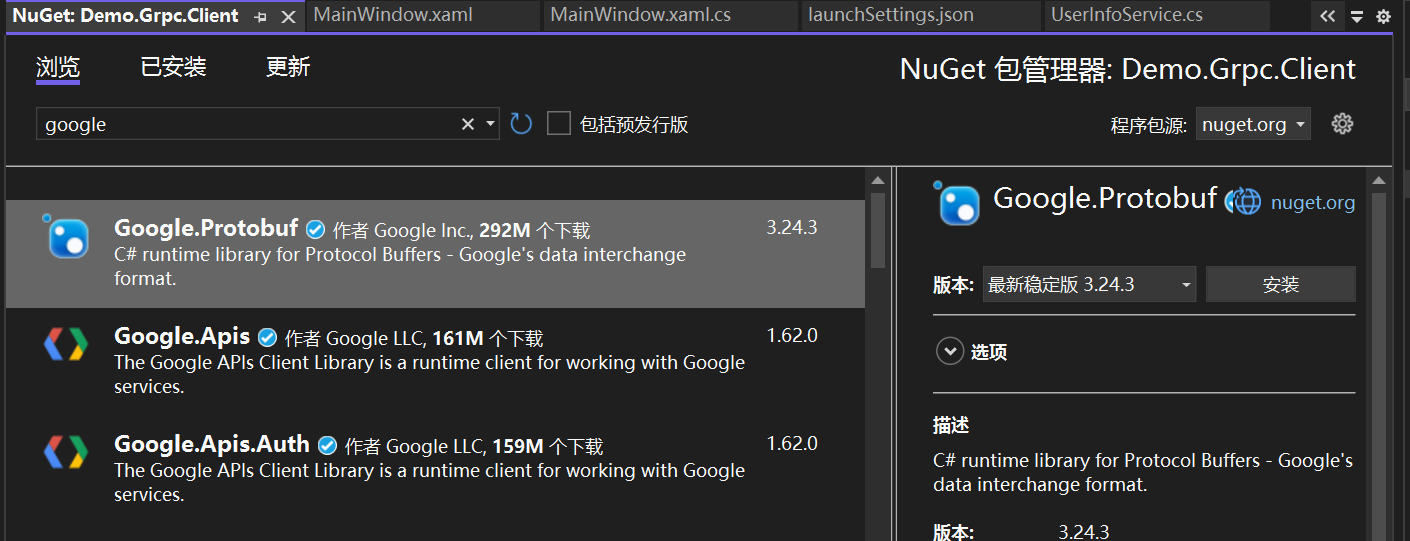Click the large Google.Protobuf icon in details

(958, 203)
